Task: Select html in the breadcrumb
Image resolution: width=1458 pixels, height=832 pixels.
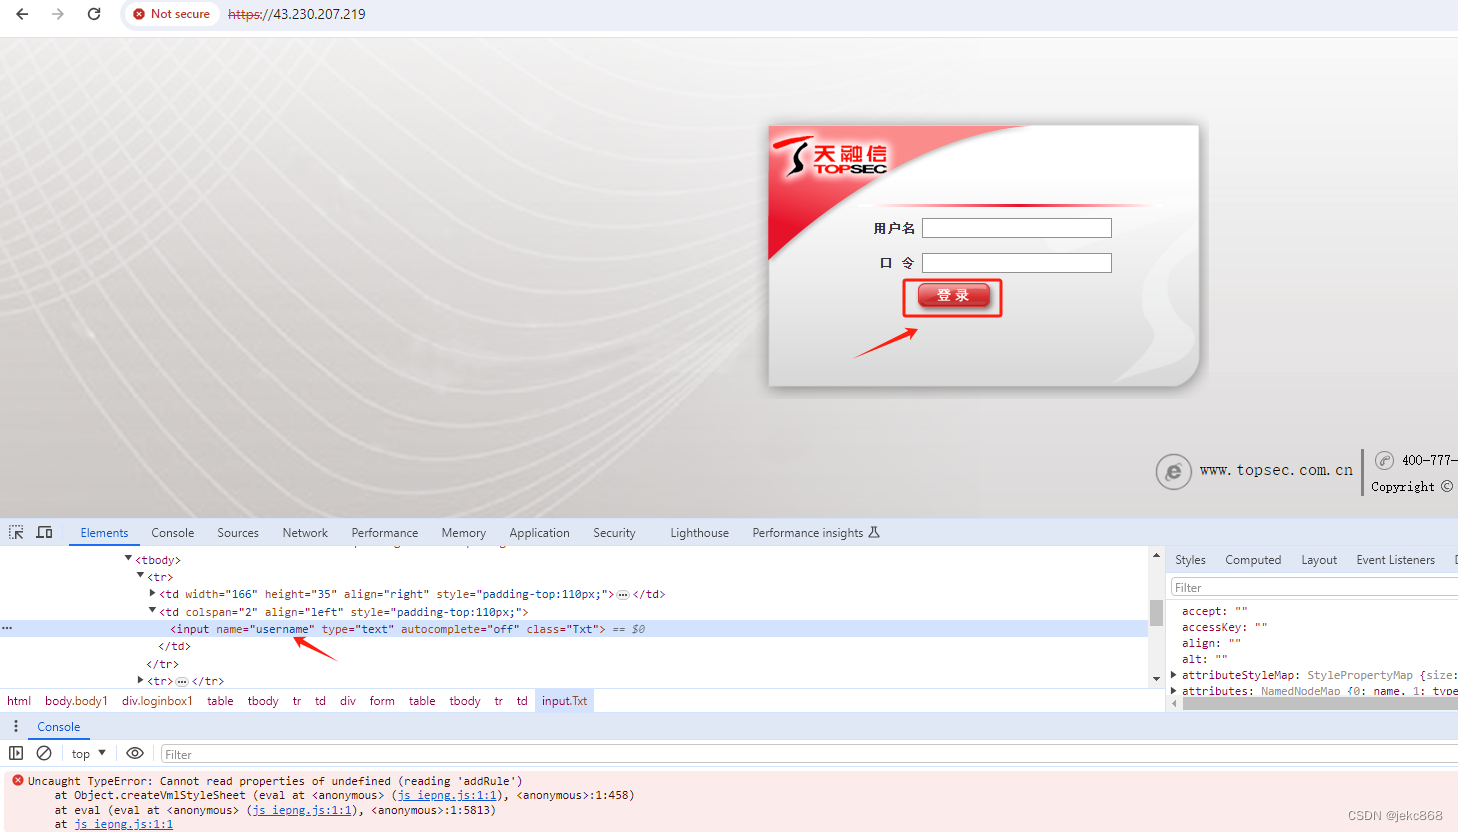Action: click(x=19, y=701)
